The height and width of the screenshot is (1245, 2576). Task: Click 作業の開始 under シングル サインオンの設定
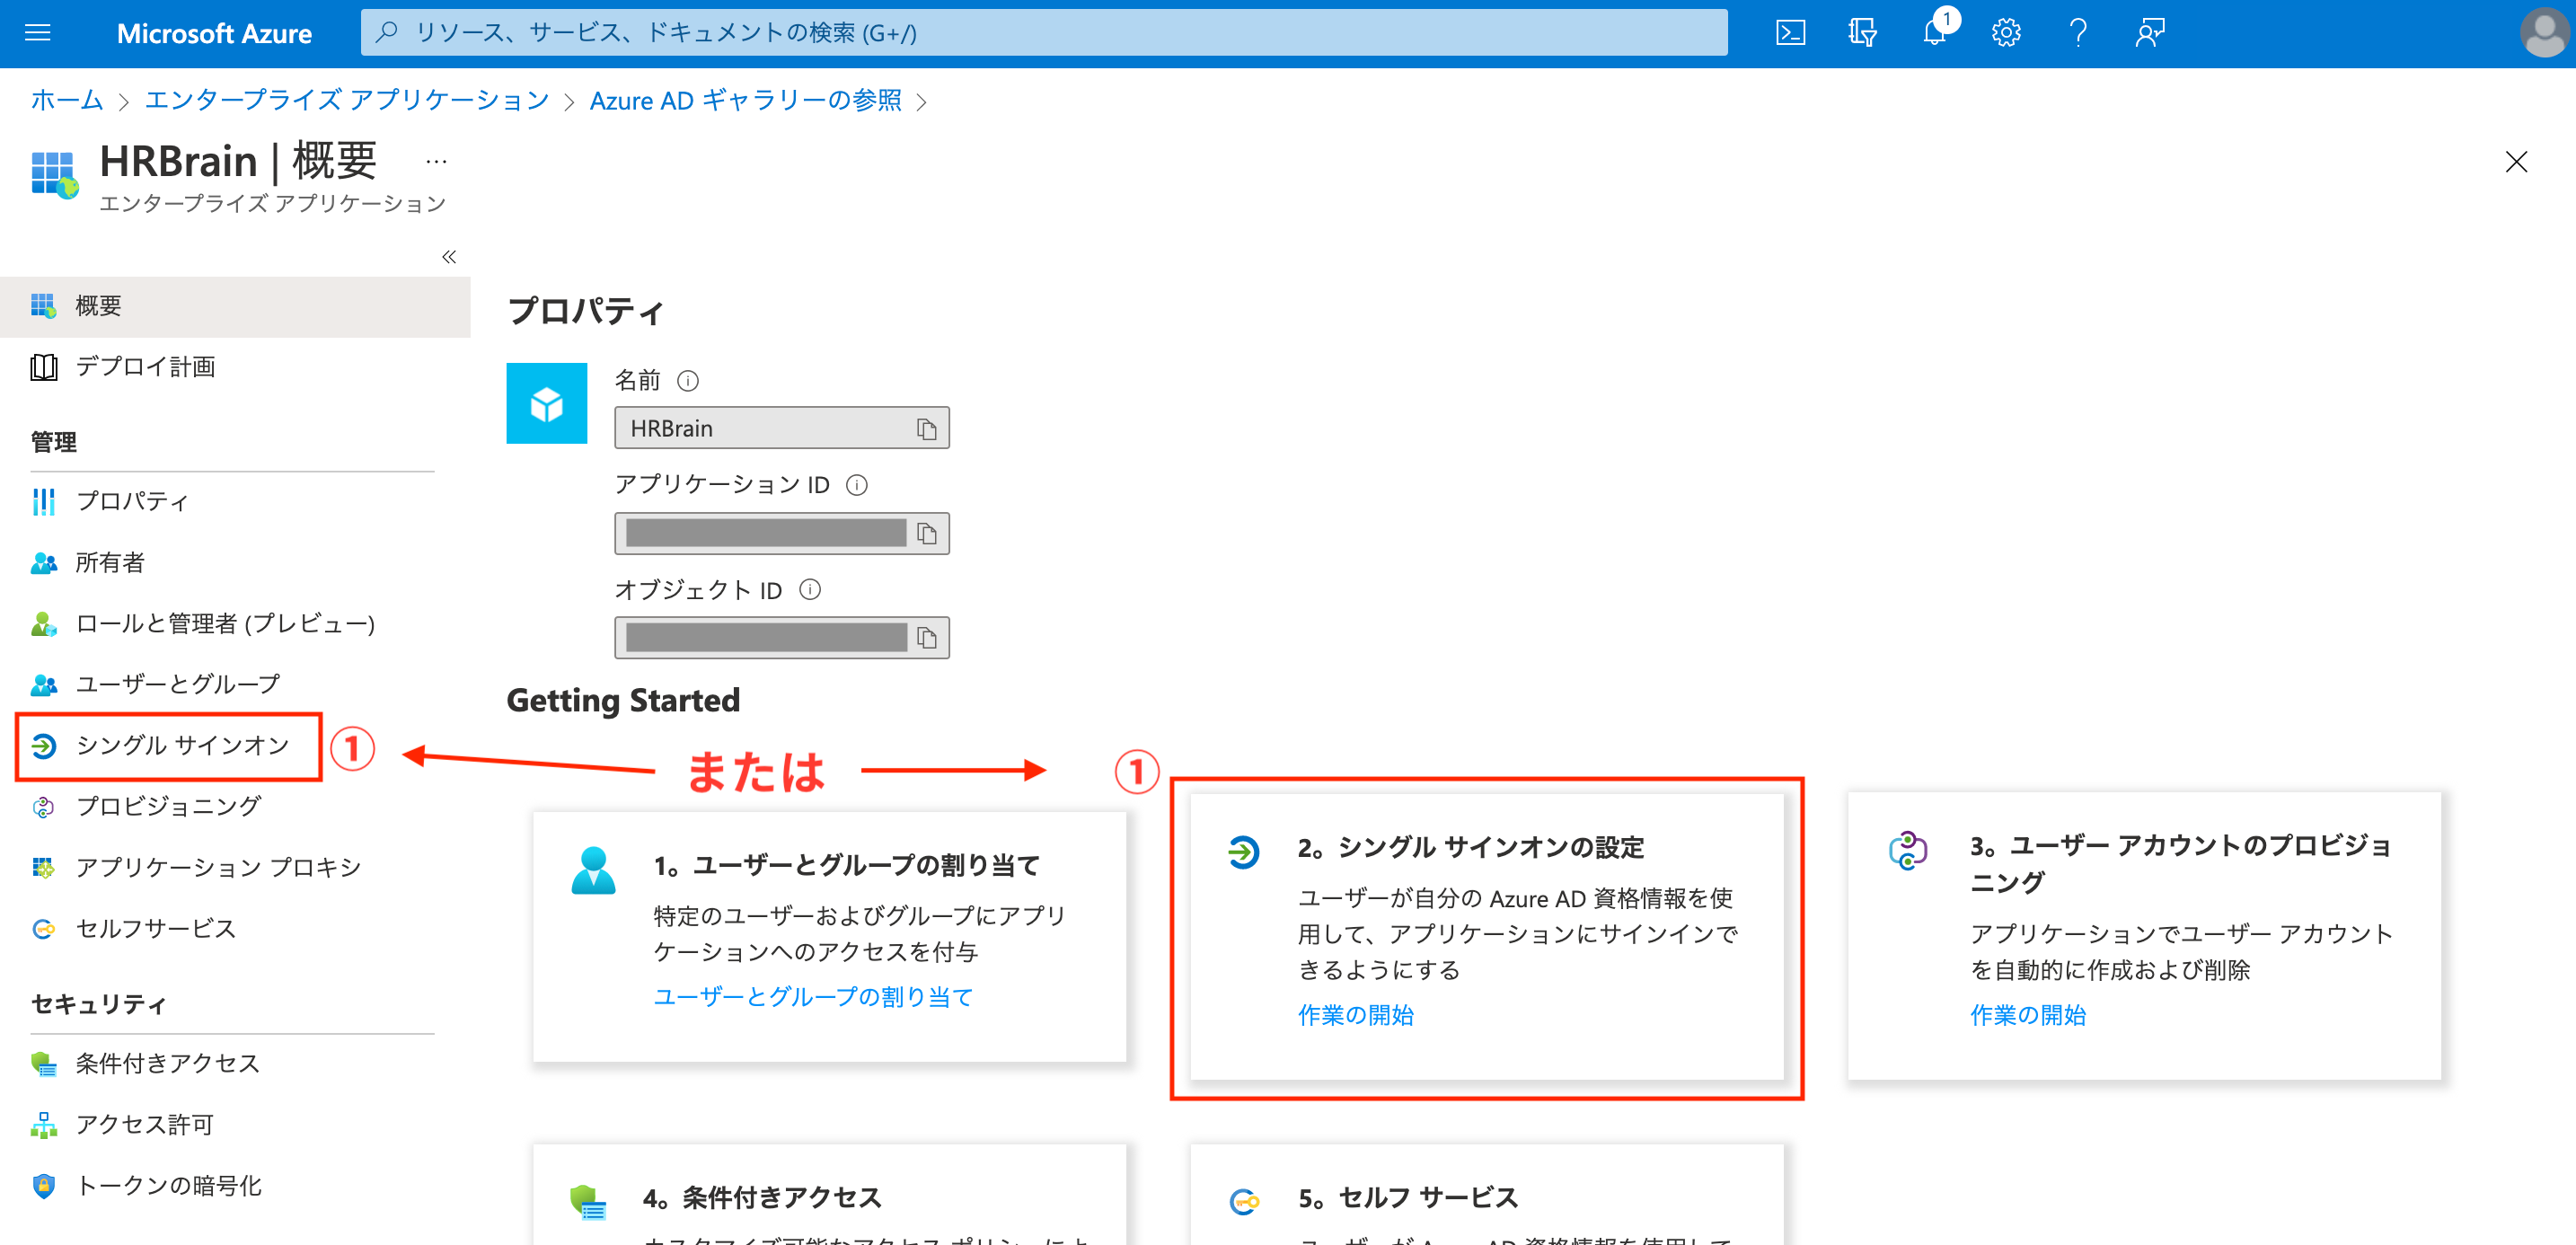pyautogui.click(x=1355, y=1015)
